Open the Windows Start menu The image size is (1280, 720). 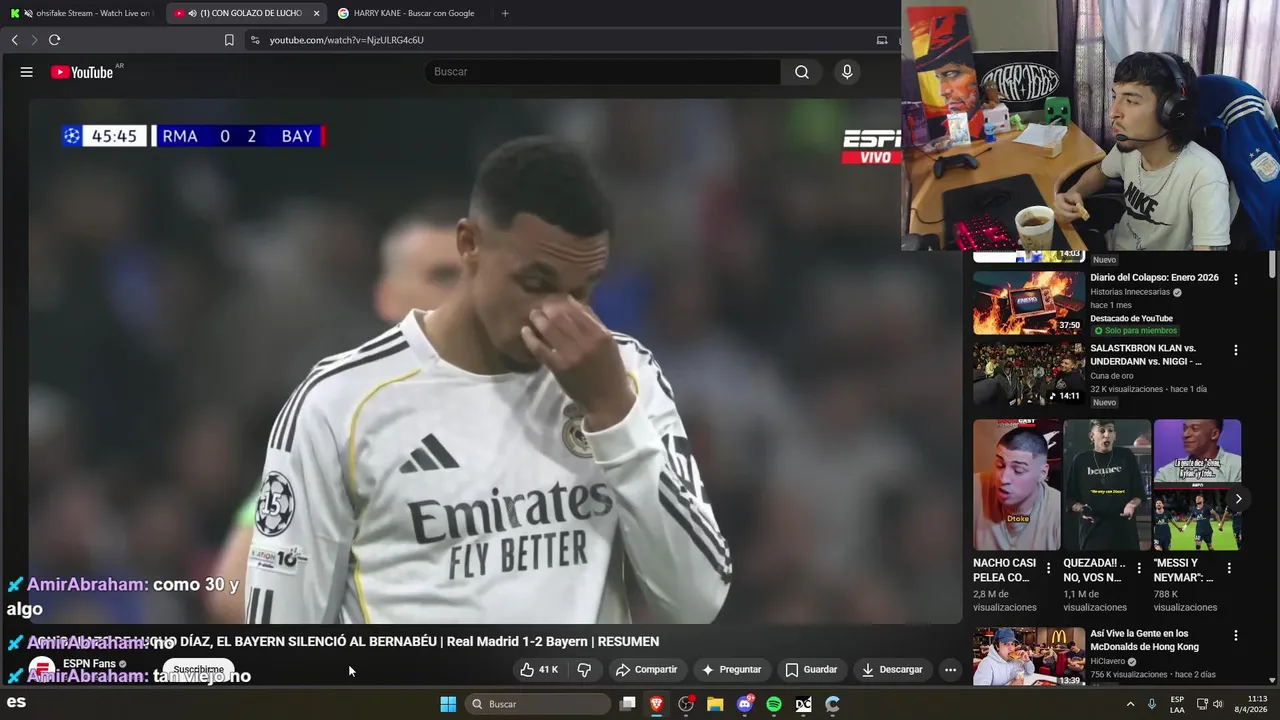(448, 704)
